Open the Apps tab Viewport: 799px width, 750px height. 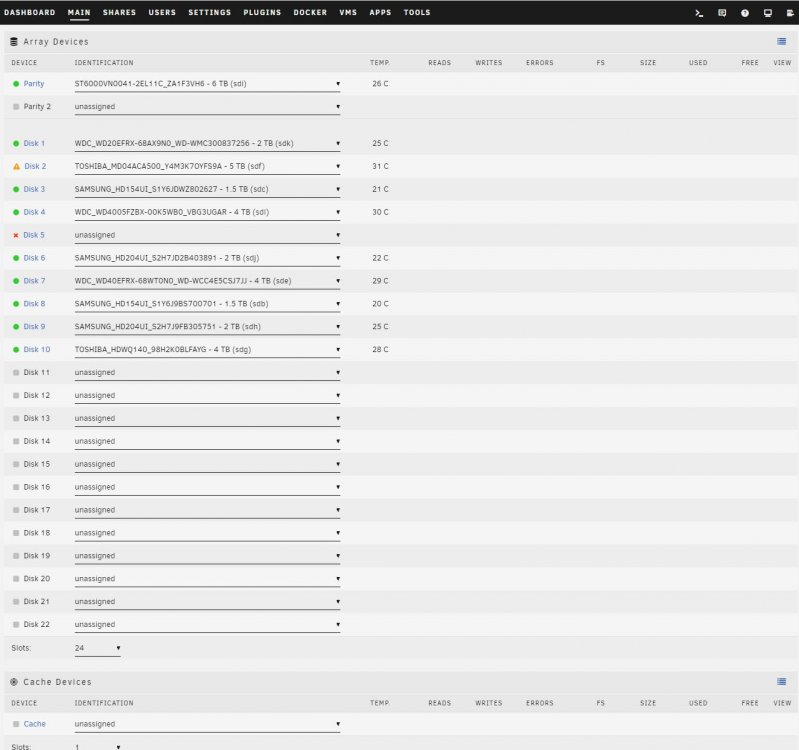tap(380, 12)
